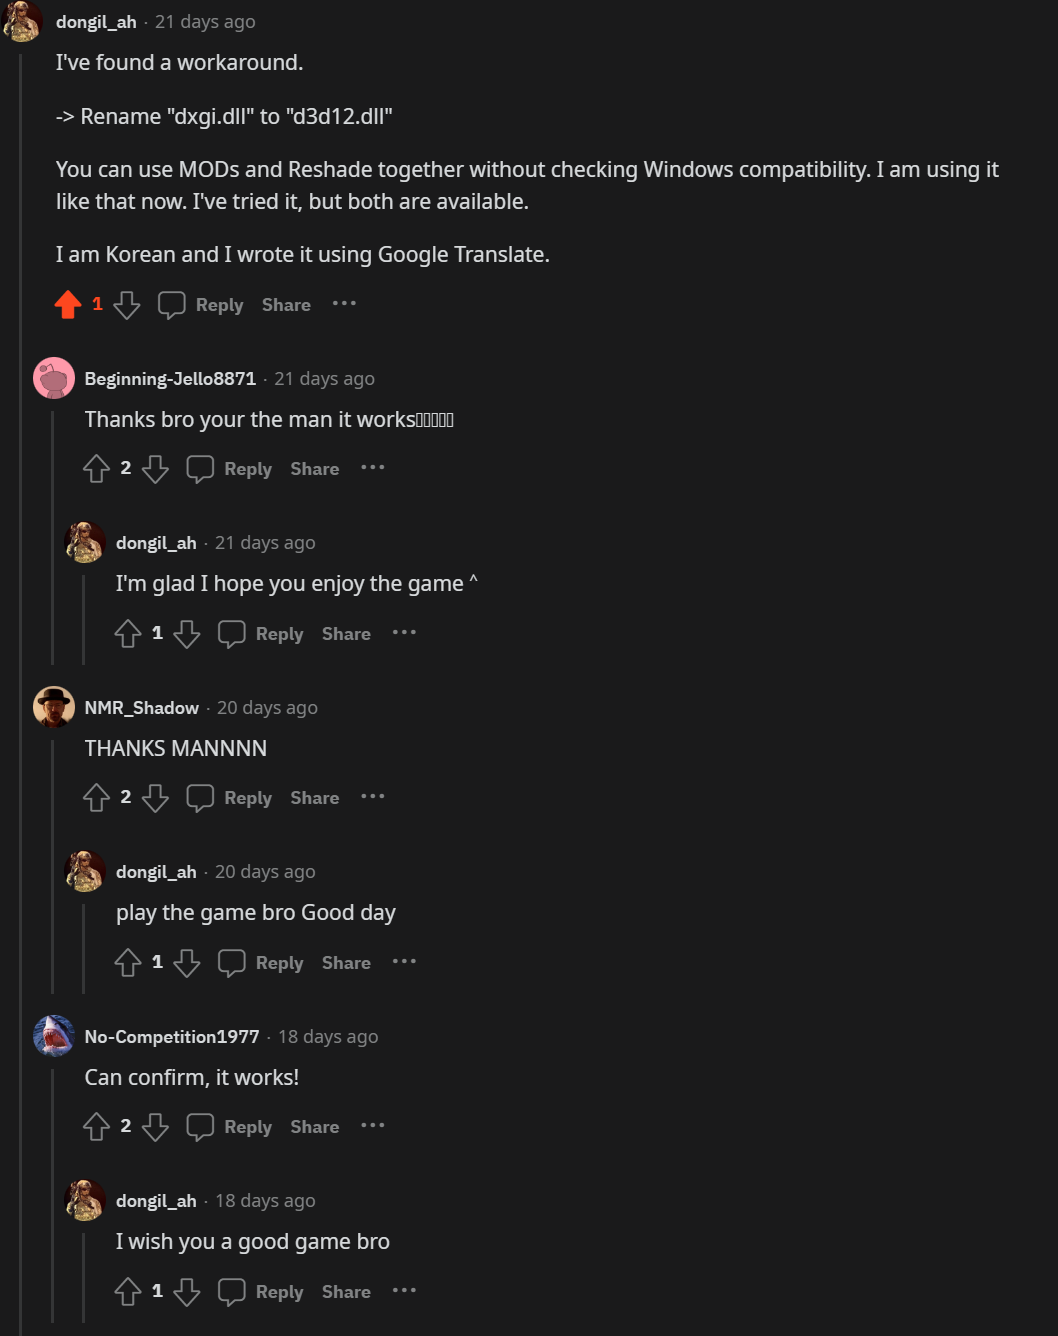This screenshot has width=1058, height=1336.
Task: Downvote "I wish you a good game bro"
Action: (x=187, y=1292)
